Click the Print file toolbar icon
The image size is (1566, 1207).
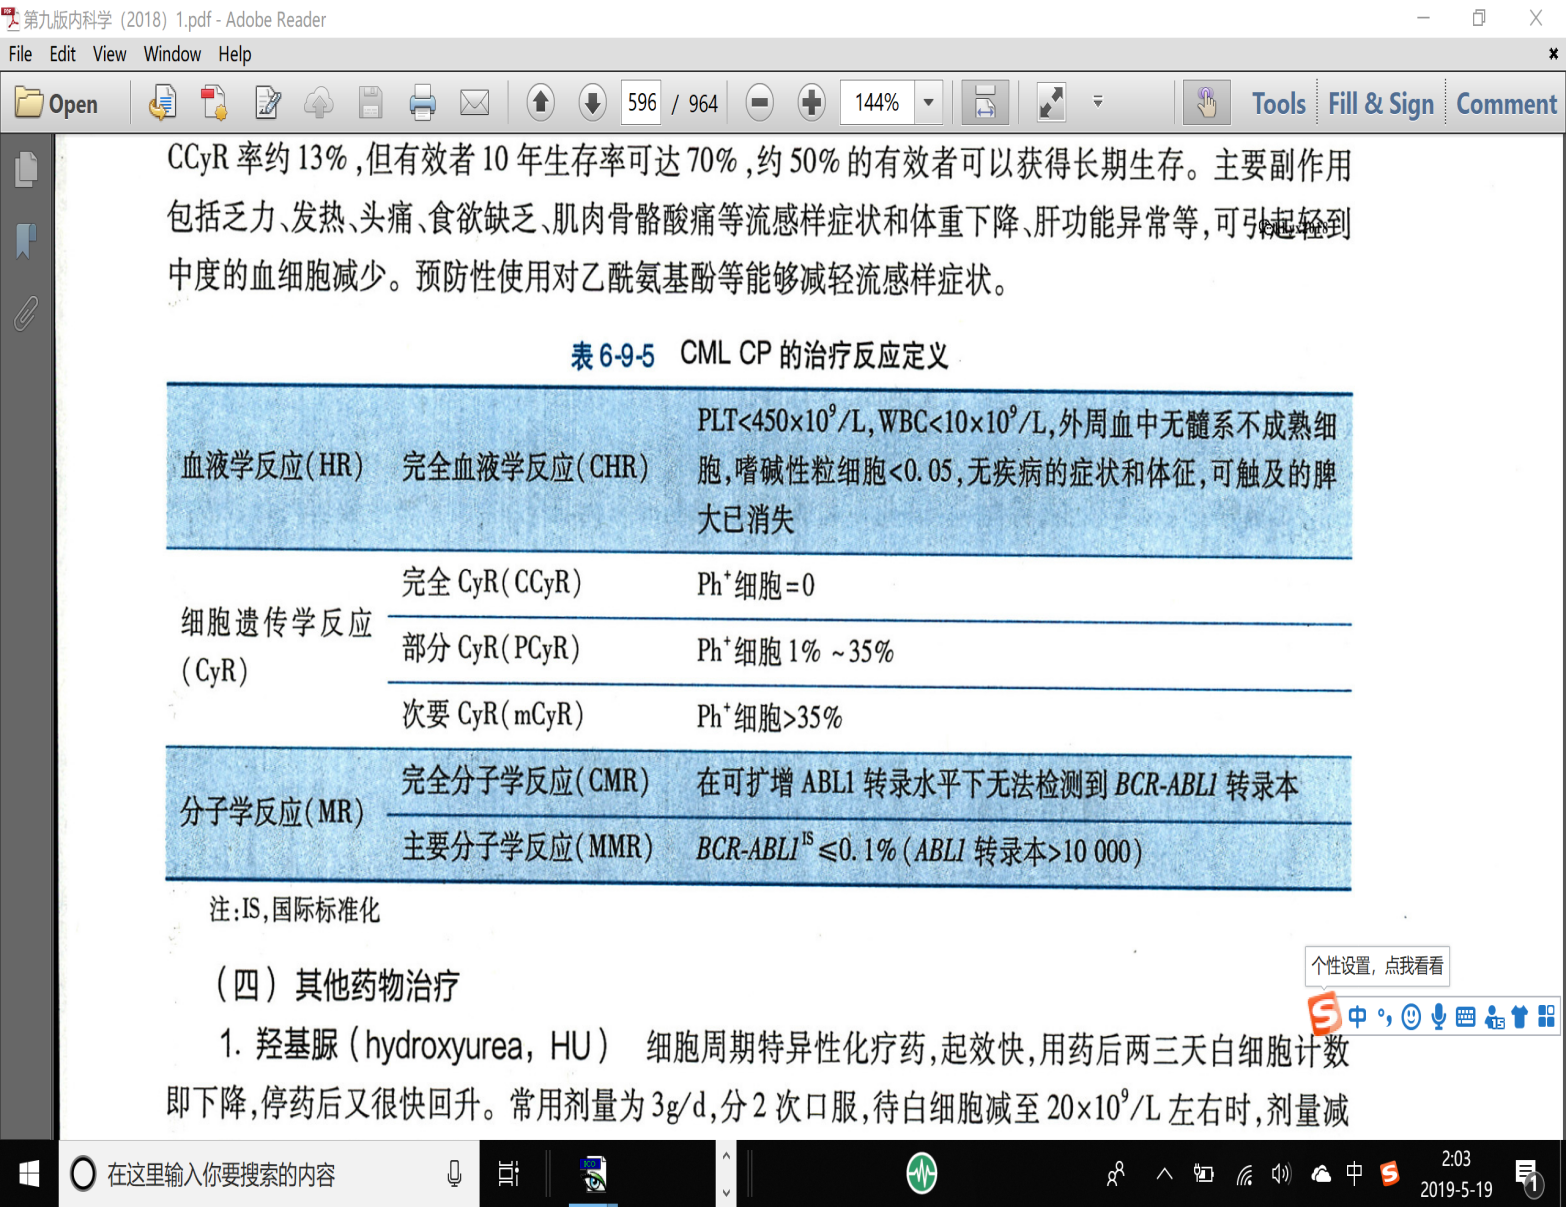click(x=422, y=103)
